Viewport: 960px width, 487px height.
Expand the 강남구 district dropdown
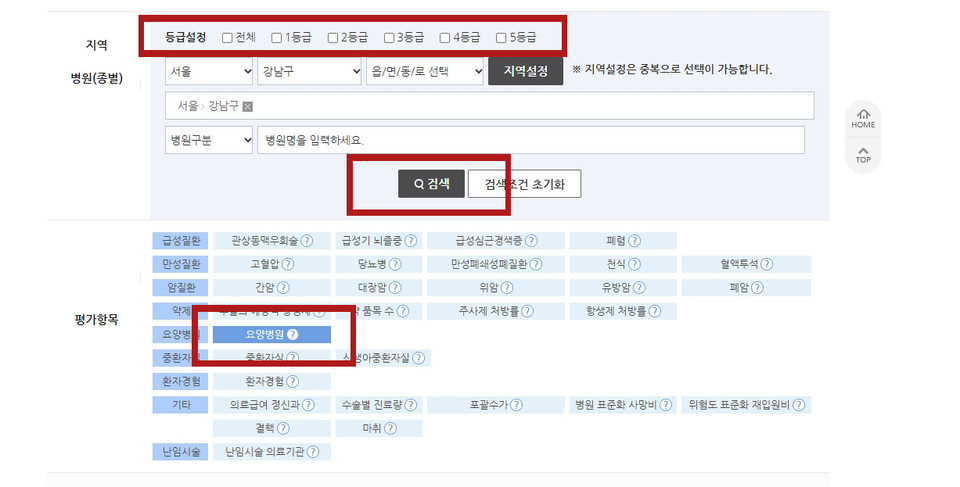(309, 71)
